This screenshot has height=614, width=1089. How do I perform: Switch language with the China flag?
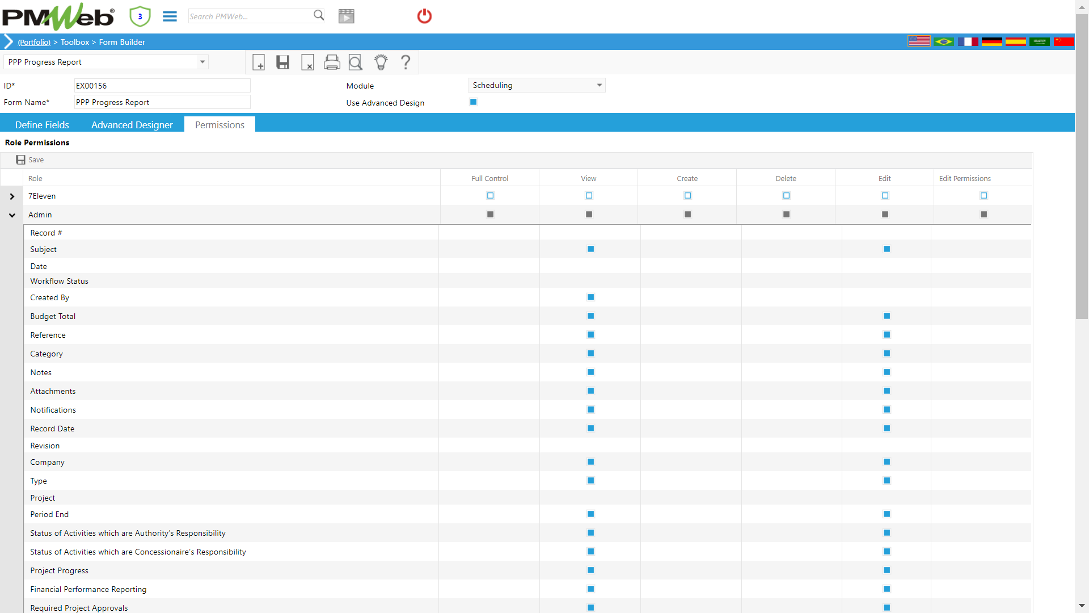[1063, 42]
